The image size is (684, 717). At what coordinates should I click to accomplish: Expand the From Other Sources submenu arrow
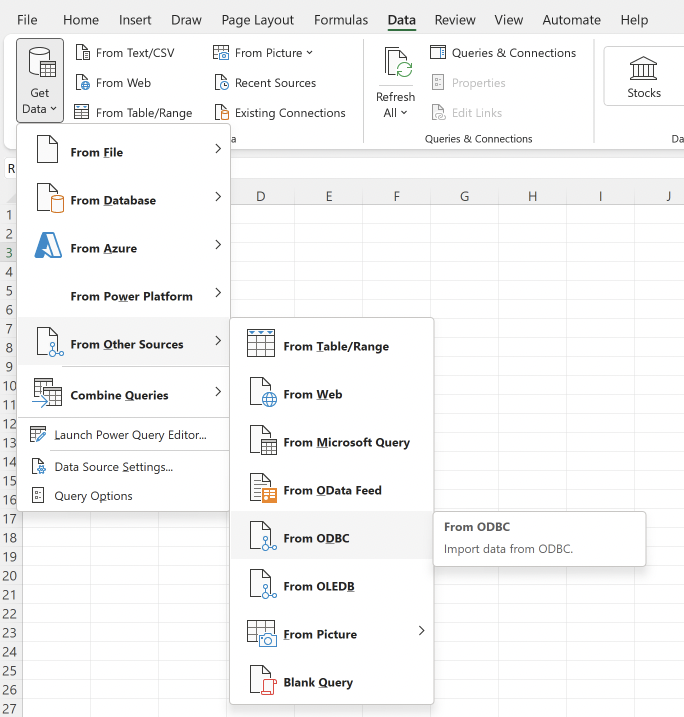(x=218, y=341)
